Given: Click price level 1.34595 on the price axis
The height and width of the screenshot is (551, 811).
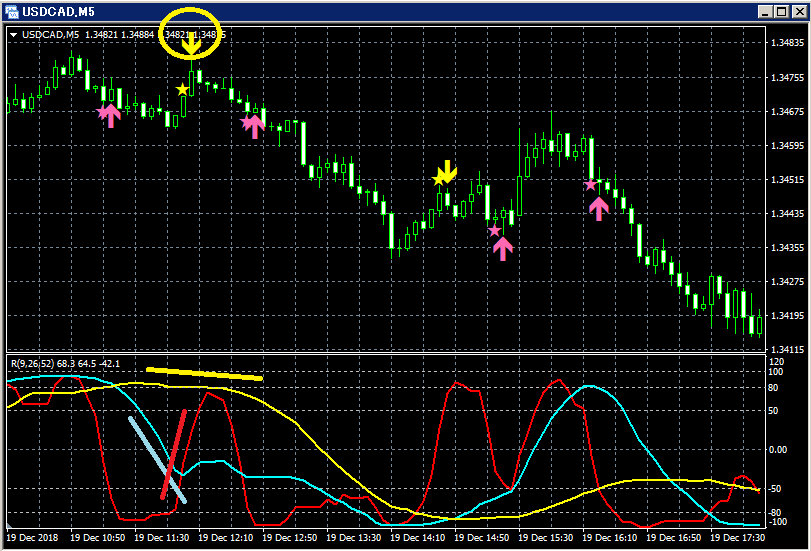Looking at the screenshot, I should pyautogui.click(x=787, y=145).
